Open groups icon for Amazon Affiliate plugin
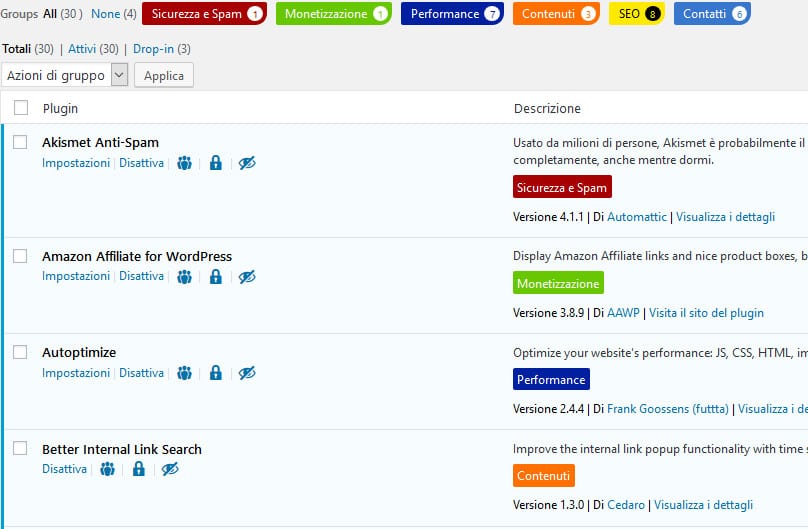This screenshot has width=808, height=529. (x=184, y=277)
